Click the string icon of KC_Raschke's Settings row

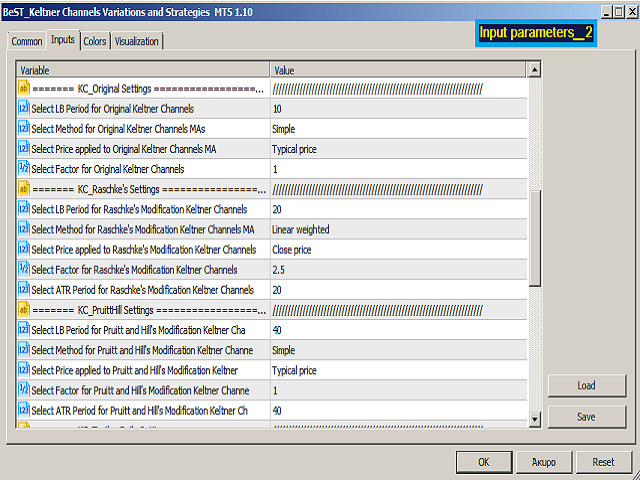(24, 189)
